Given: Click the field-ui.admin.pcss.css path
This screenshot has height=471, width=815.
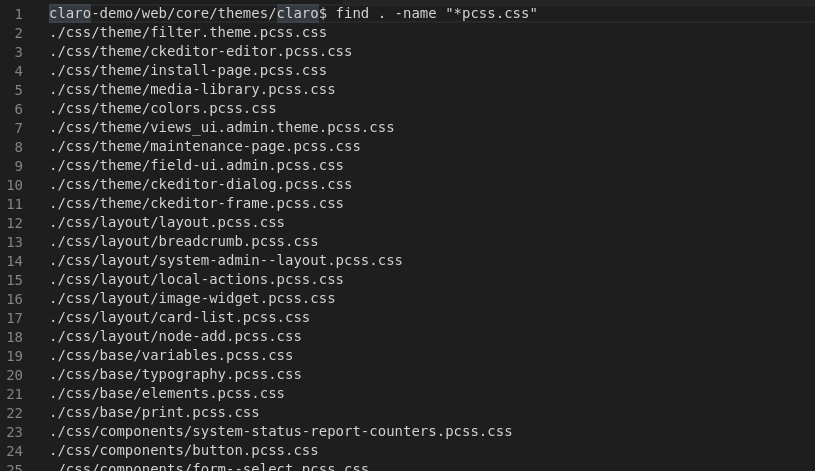Looking at the screenshot, I should click(x=196, y=165).
